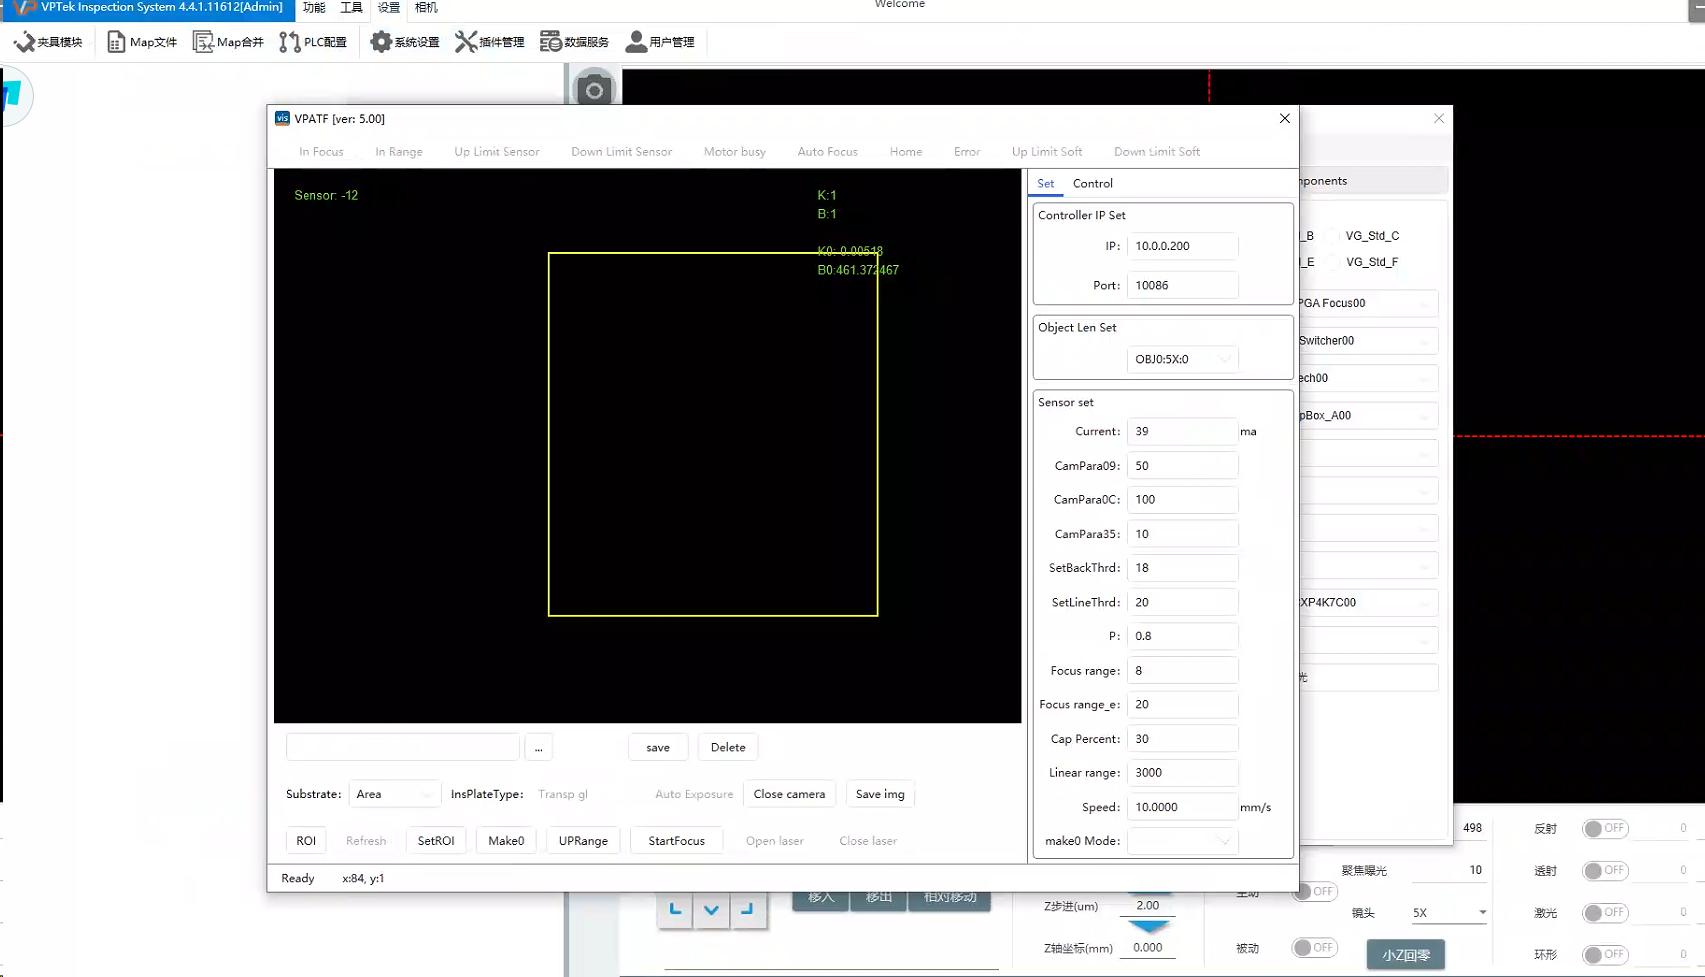Open 插件管理 plugin management

[x=490, y=42]
